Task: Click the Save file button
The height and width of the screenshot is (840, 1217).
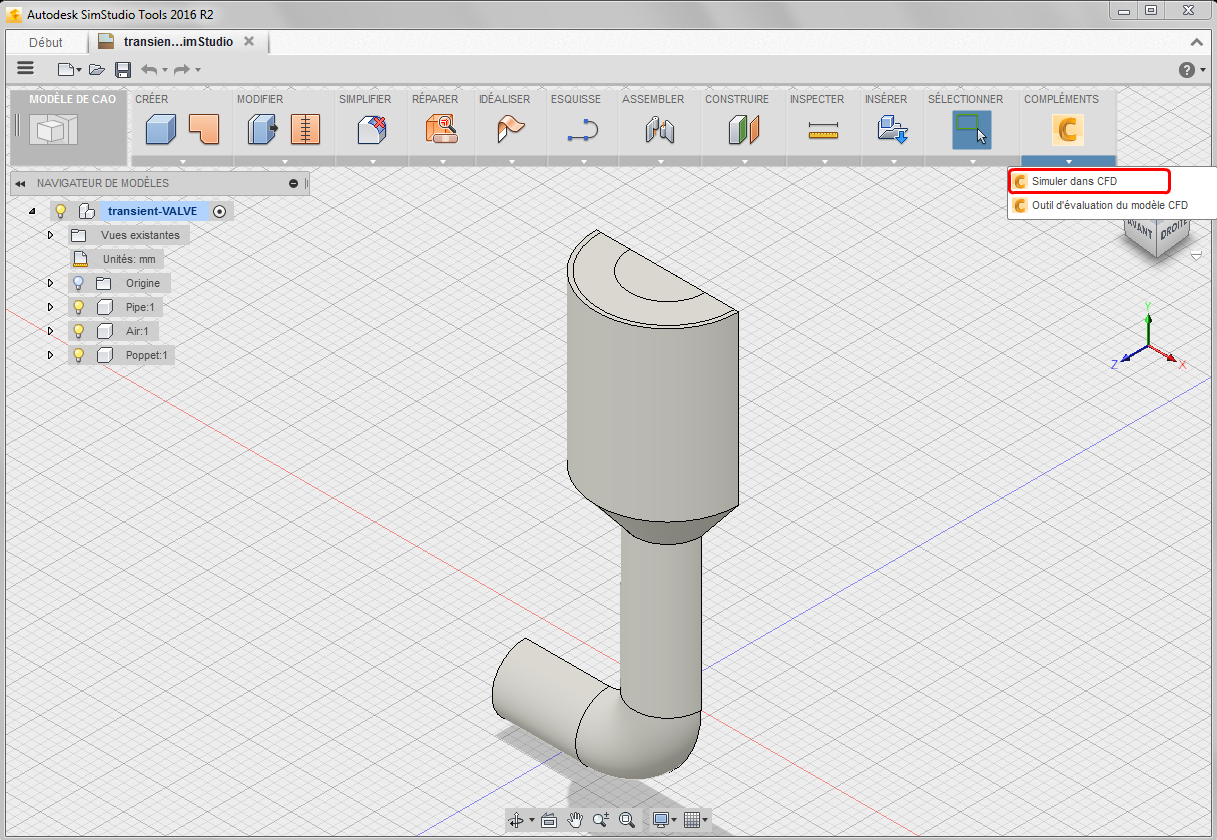Action: [123, 69]
